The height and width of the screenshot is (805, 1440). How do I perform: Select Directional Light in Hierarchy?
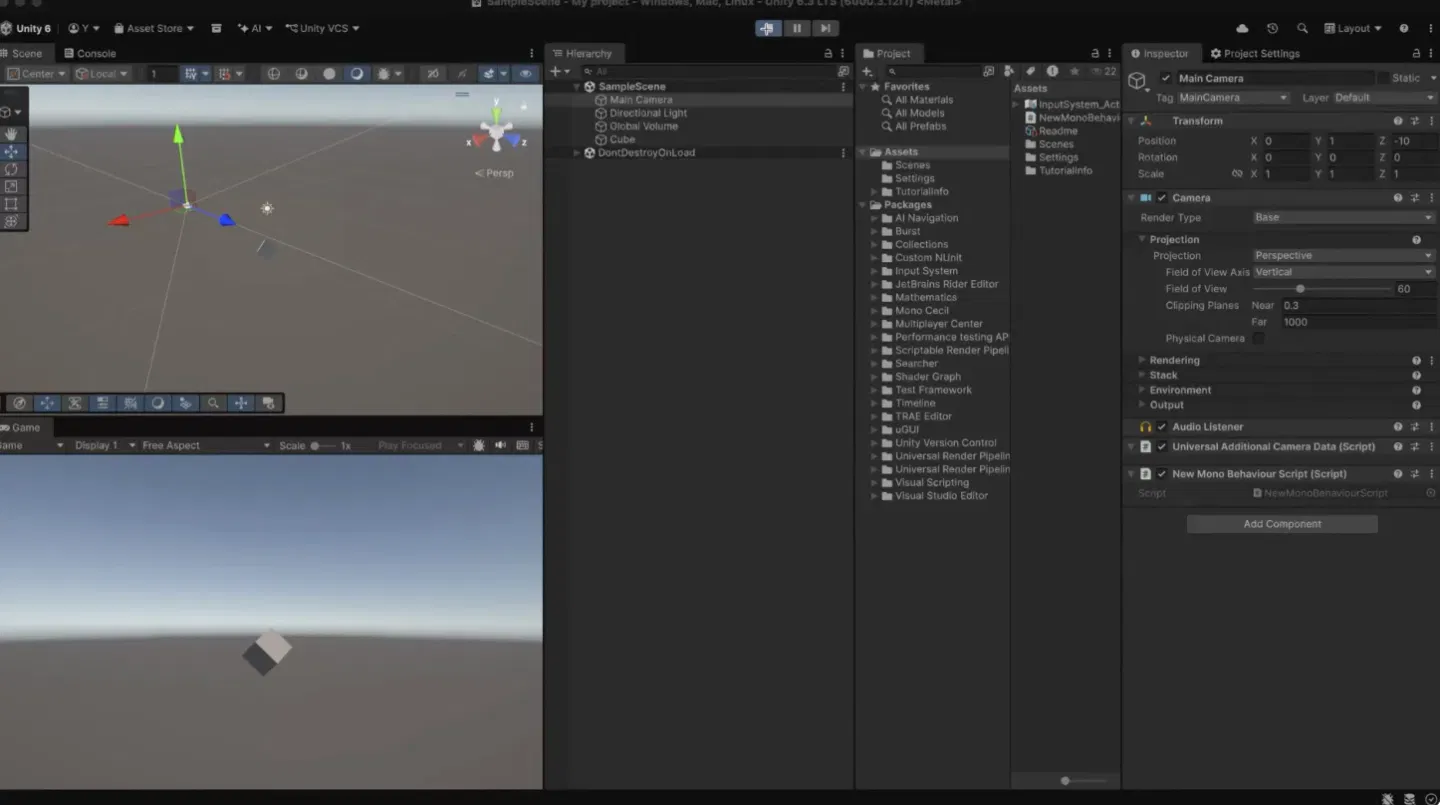click(x=648, y=113)
